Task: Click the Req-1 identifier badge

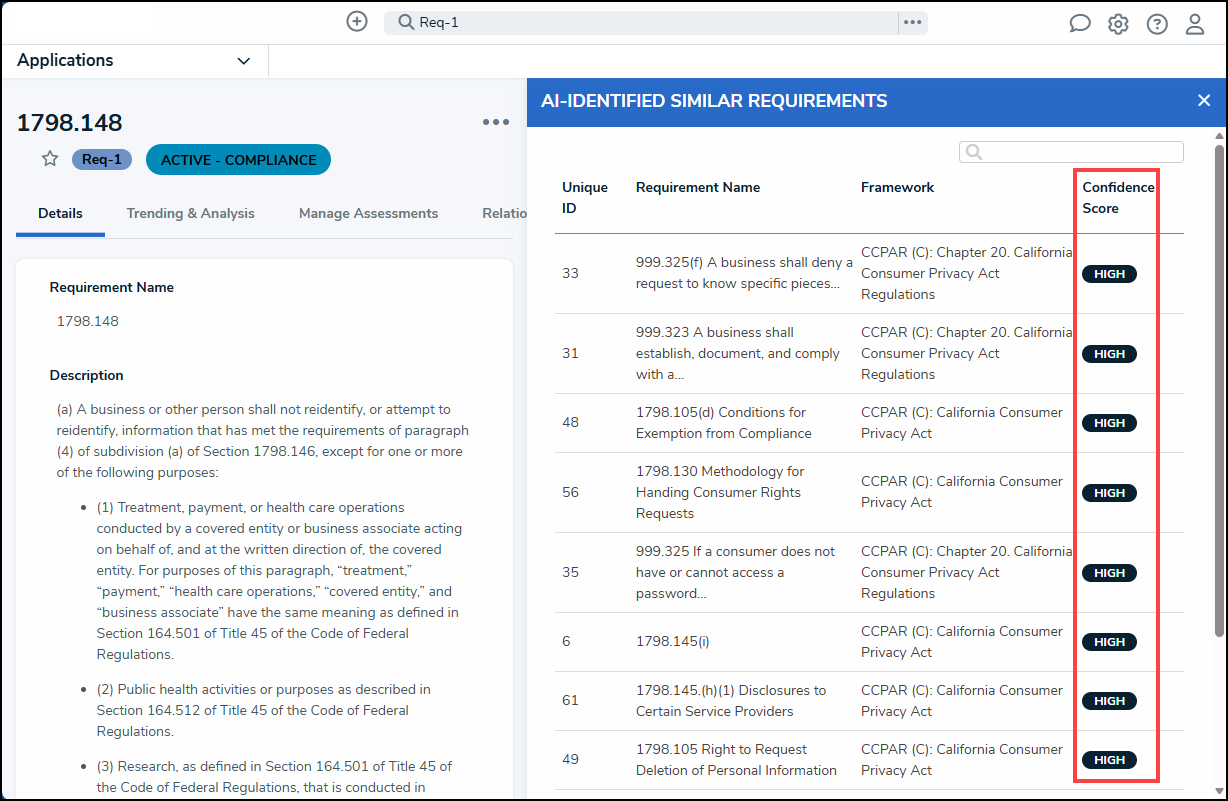Action: pyautogui.click(x=102, y=159)
